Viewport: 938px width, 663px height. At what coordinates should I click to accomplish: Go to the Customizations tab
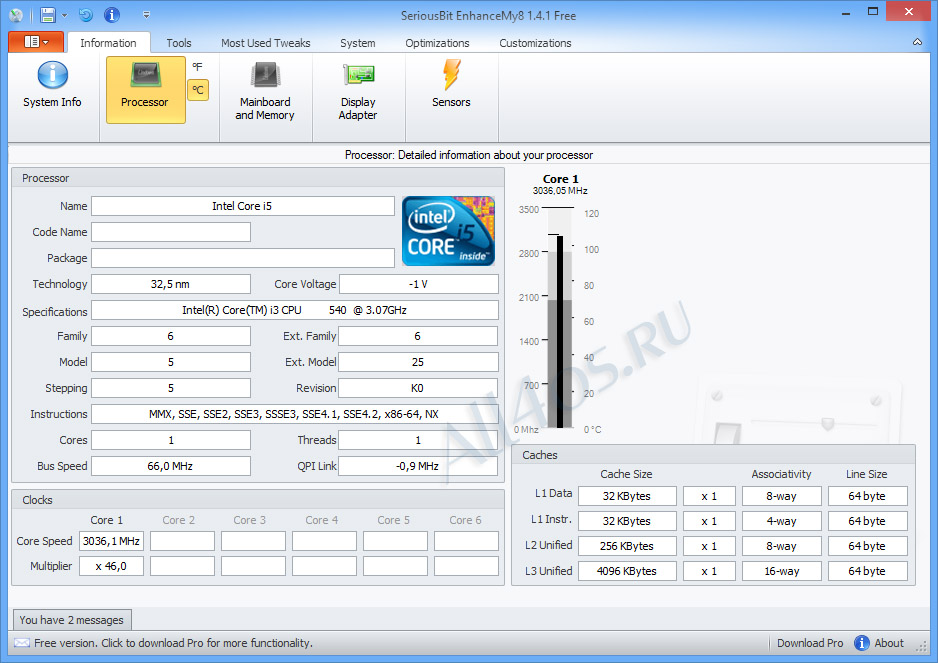pyautogui.click(x=535, y=43)
